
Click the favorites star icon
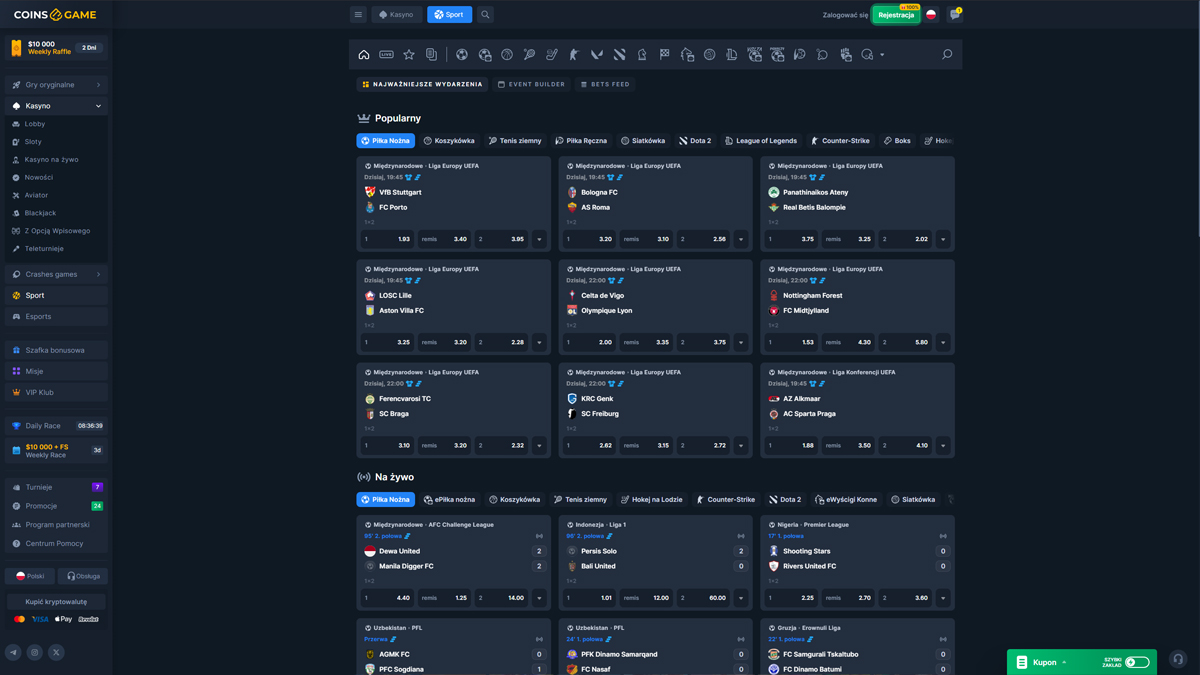coord(409,55)
